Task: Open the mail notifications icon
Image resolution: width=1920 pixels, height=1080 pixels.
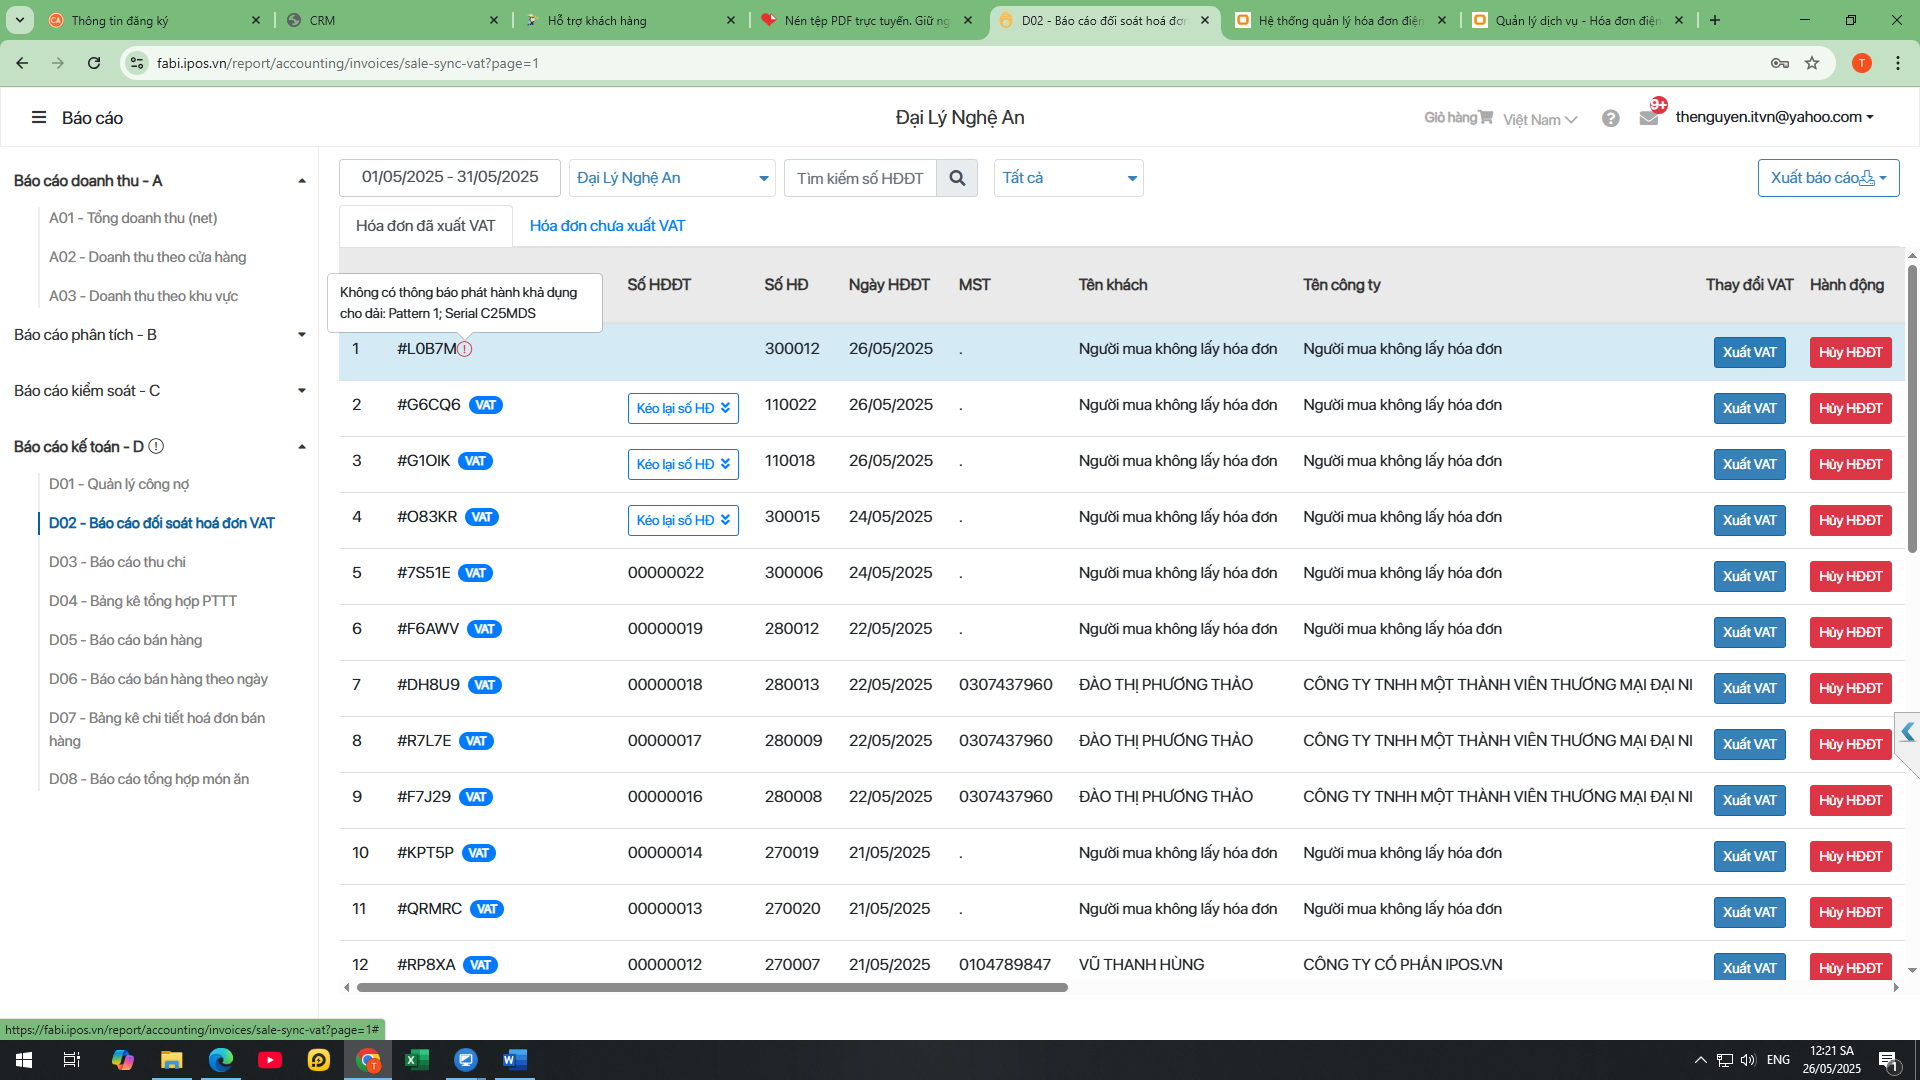Action: [1649, 118]
